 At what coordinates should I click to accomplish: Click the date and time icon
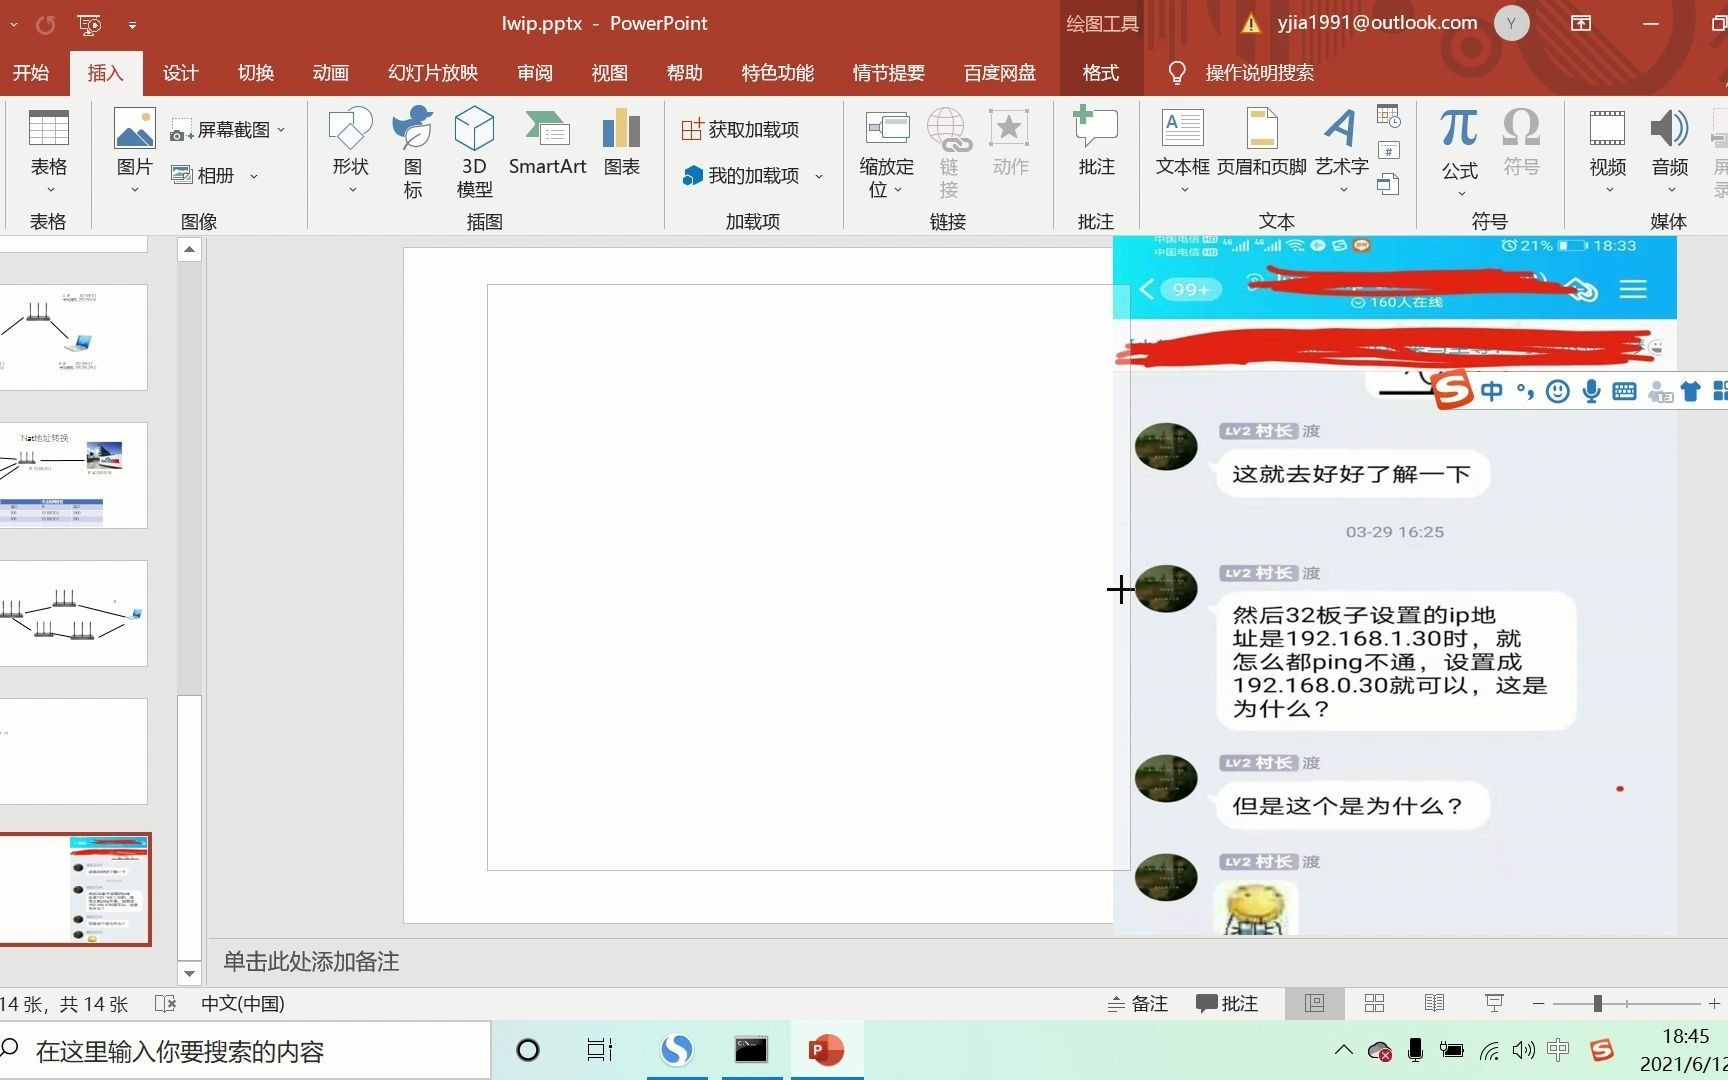coord(1388,116)
